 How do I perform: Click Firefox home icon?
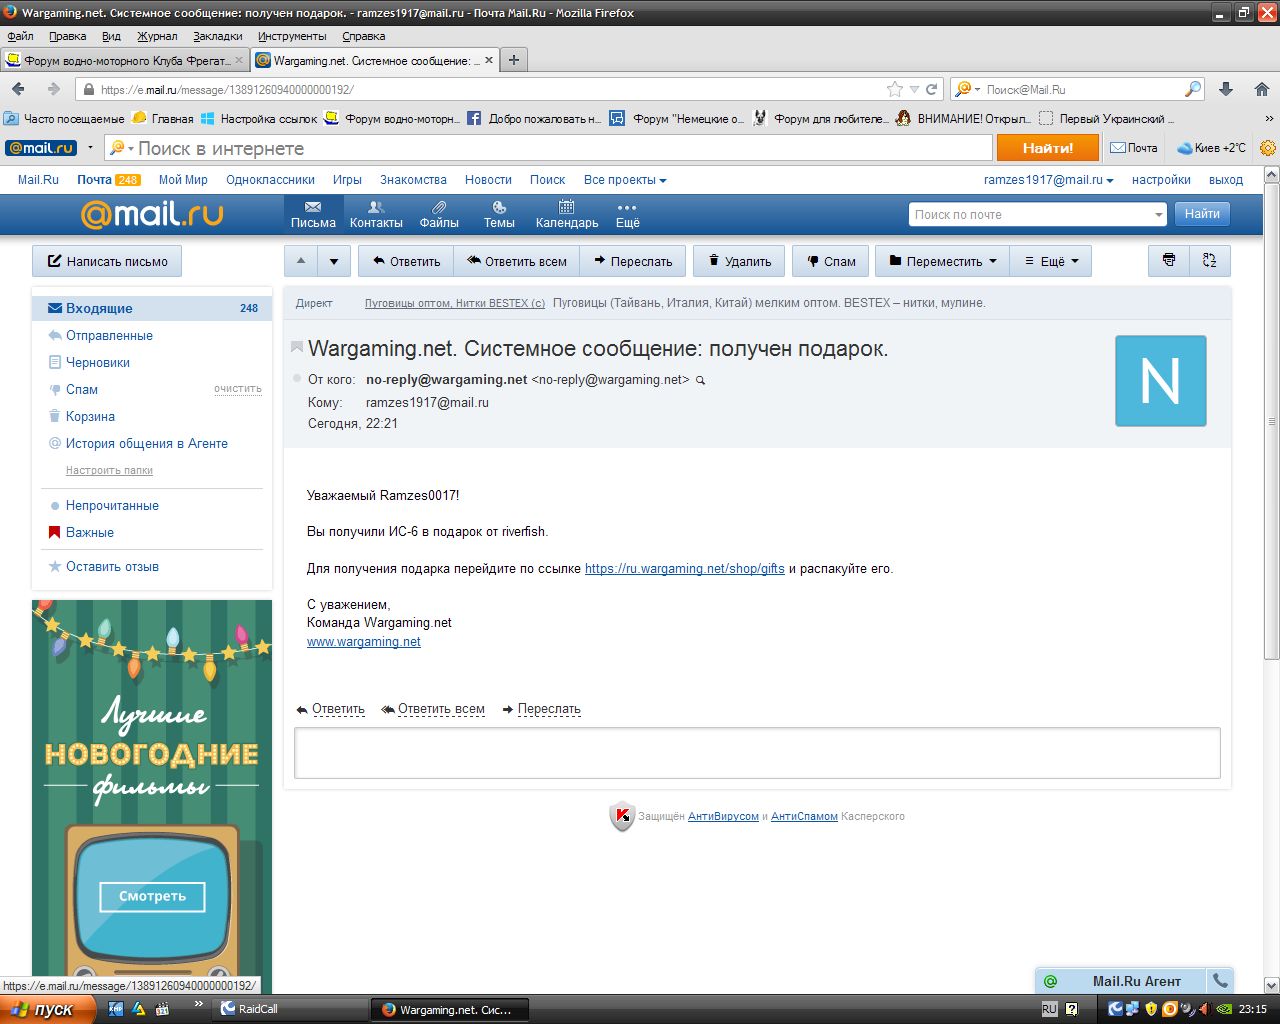(x=1261, y=89)
